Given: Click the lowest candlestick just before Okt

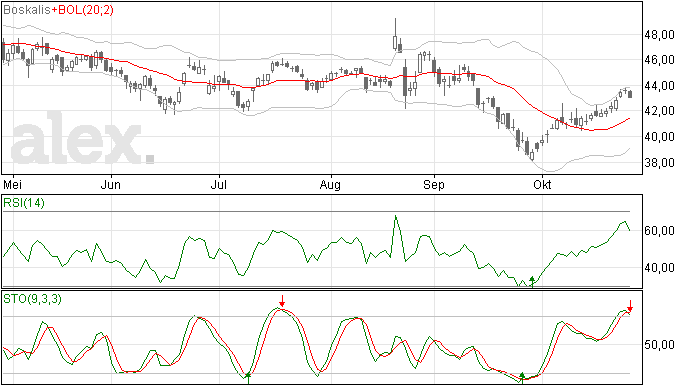Looking at the screenshot, I should [x=532, y=155].
